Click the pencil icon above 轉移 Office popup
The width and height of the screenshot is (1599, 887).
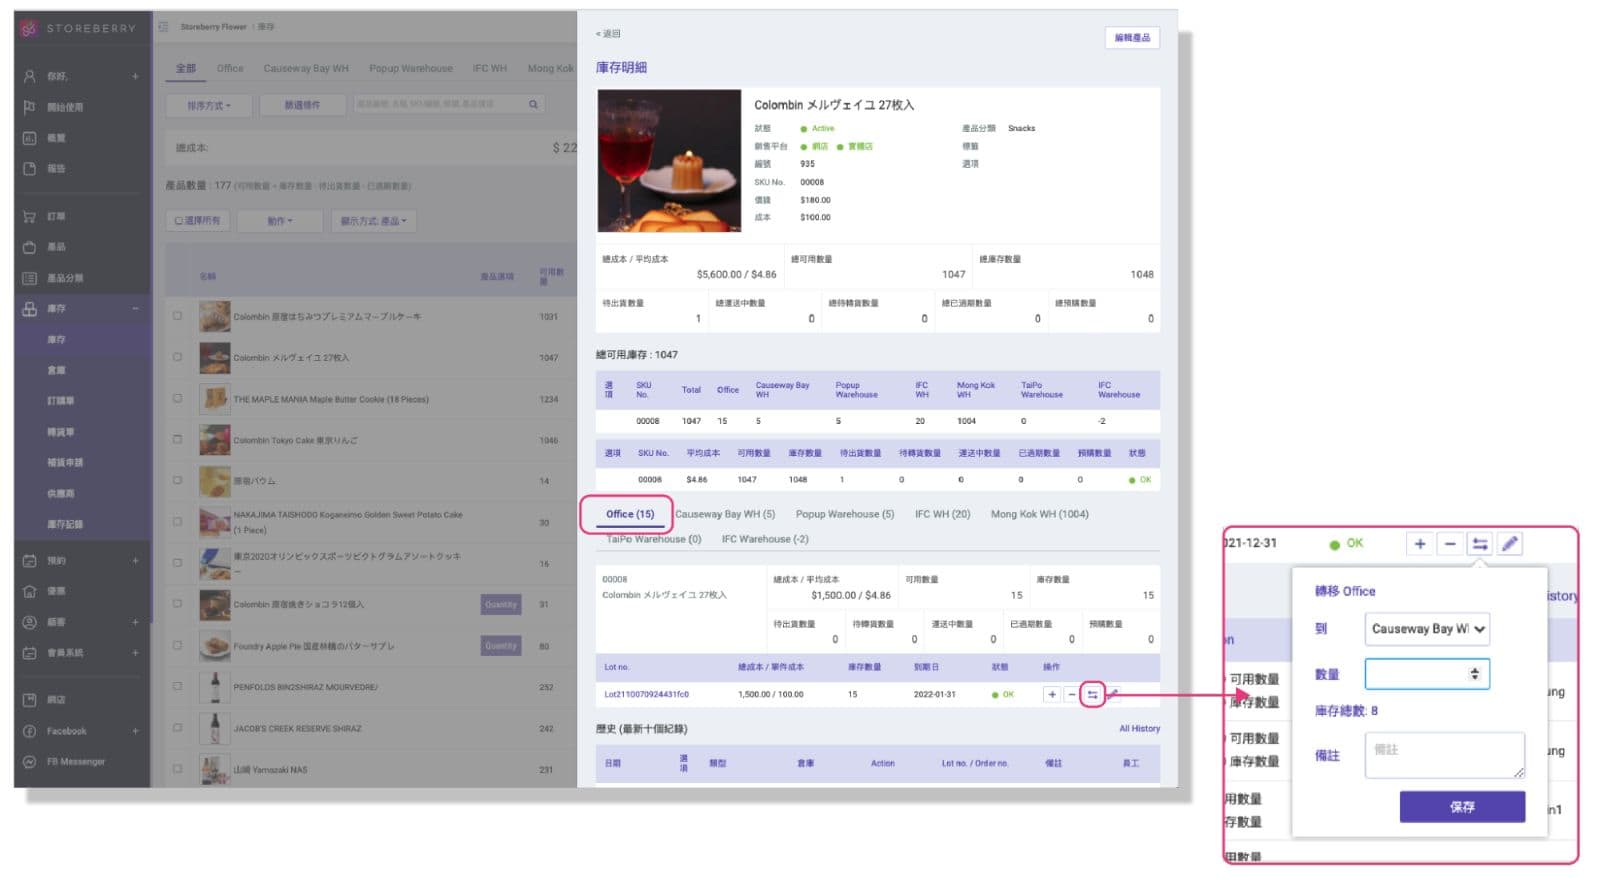tap(1510, 544)
